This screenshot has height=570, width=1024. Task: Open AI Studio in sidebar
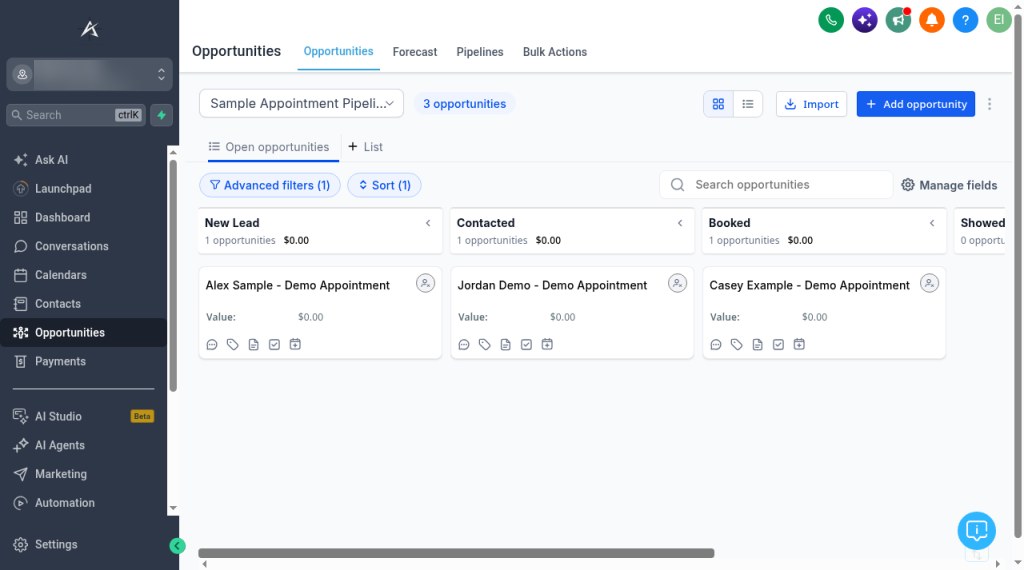click(x=84, y=416)
